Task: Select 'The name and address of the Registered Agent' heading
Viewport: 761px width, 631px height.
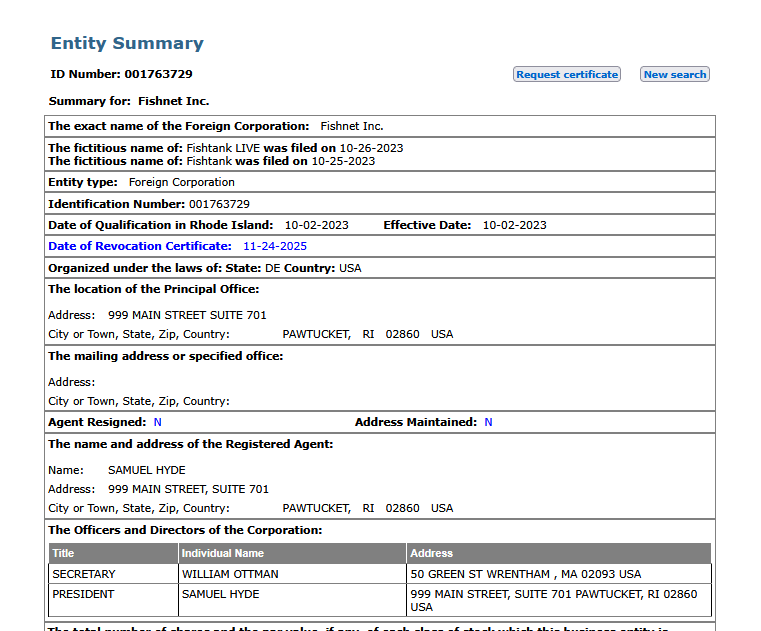Action: [x=190, y=444]
